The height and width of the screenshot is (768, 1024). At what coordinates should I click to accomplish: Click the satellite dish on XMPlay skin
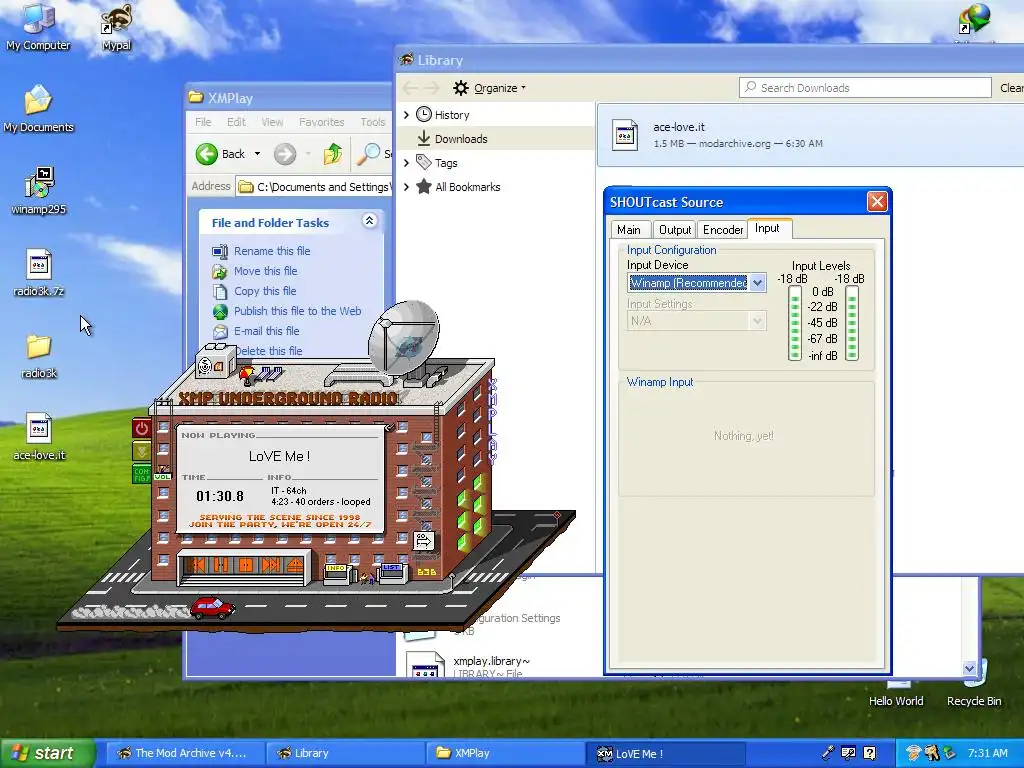pos(402,338)
